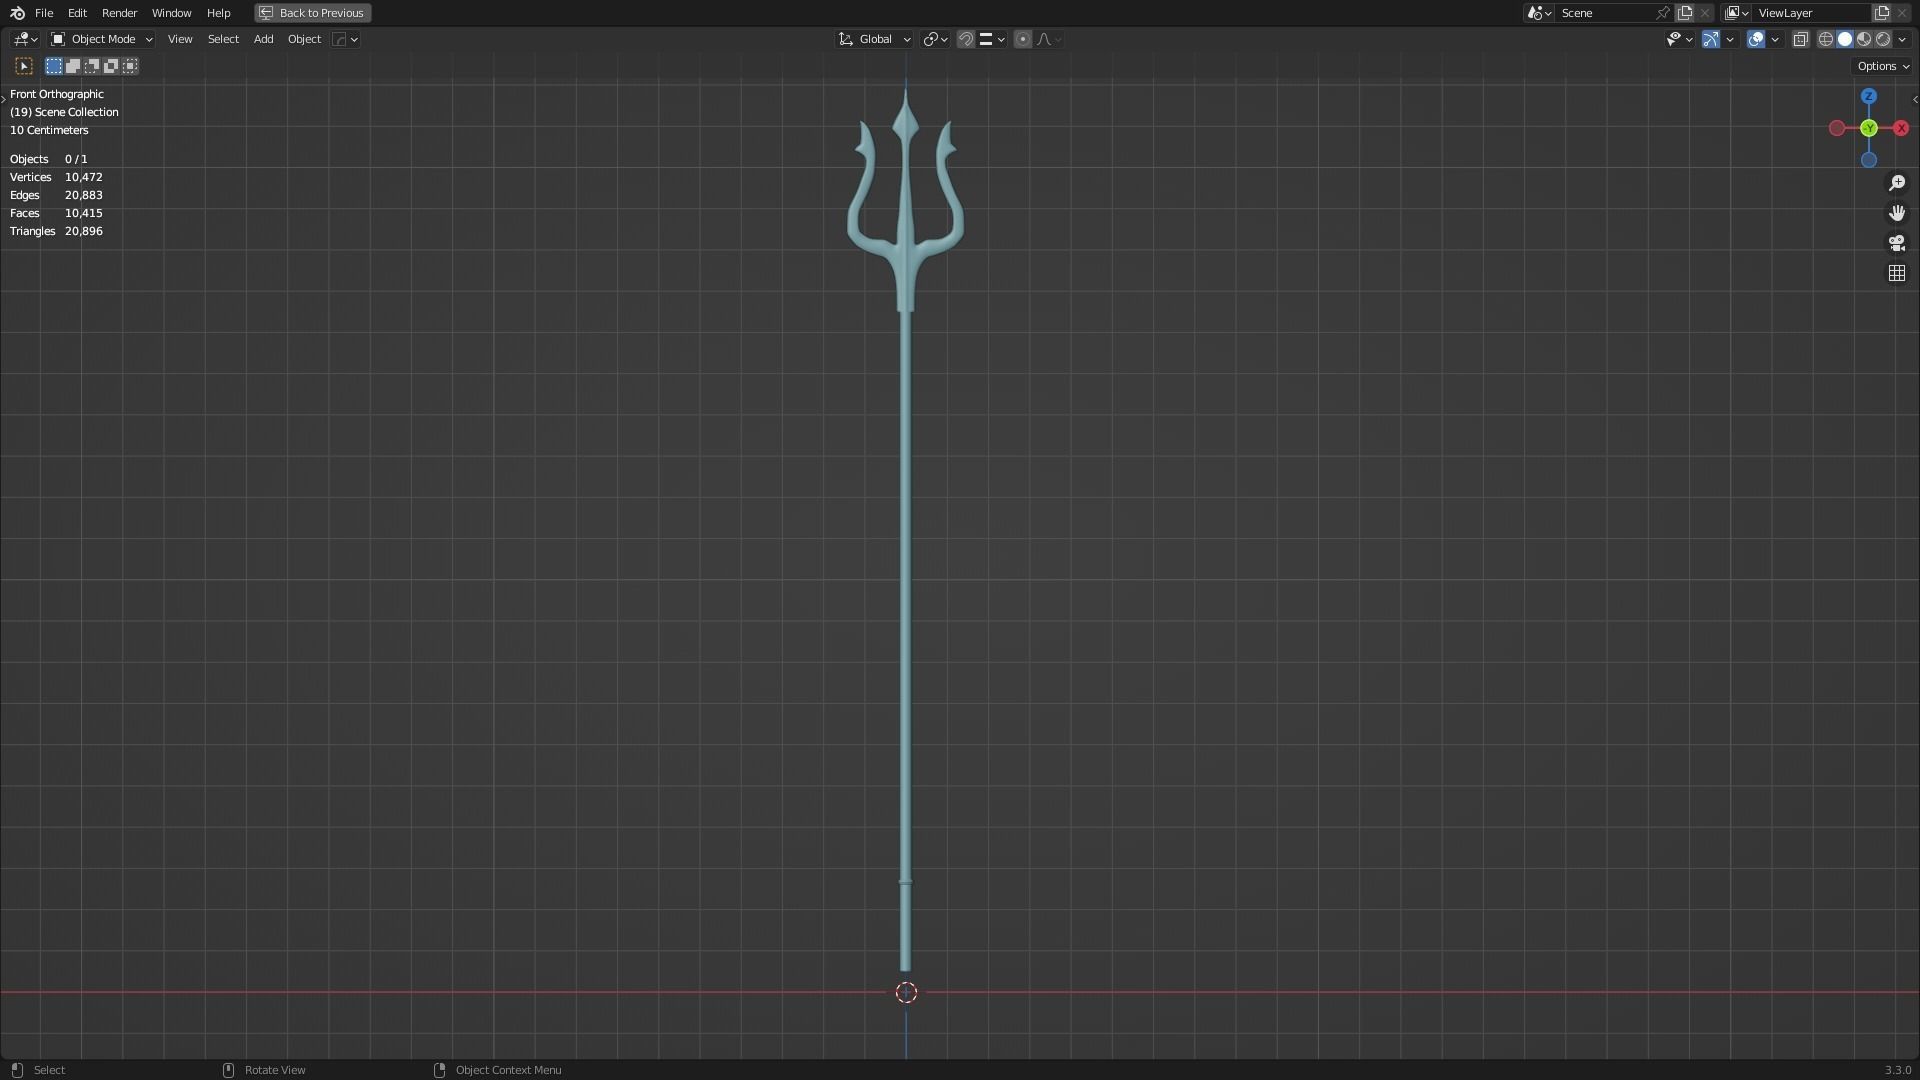Open the viewport Select menu
The width and height of the screenshot is (1920, 1080).
[223, 39]
